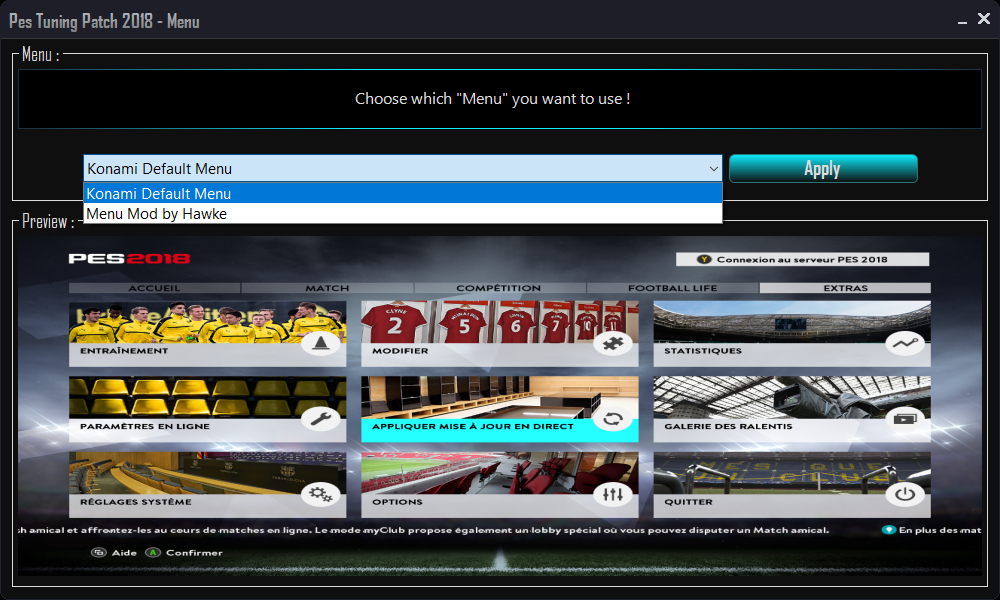Click the OPTIONS label in preview
The image size is (1000, 600).
(397, 502)
